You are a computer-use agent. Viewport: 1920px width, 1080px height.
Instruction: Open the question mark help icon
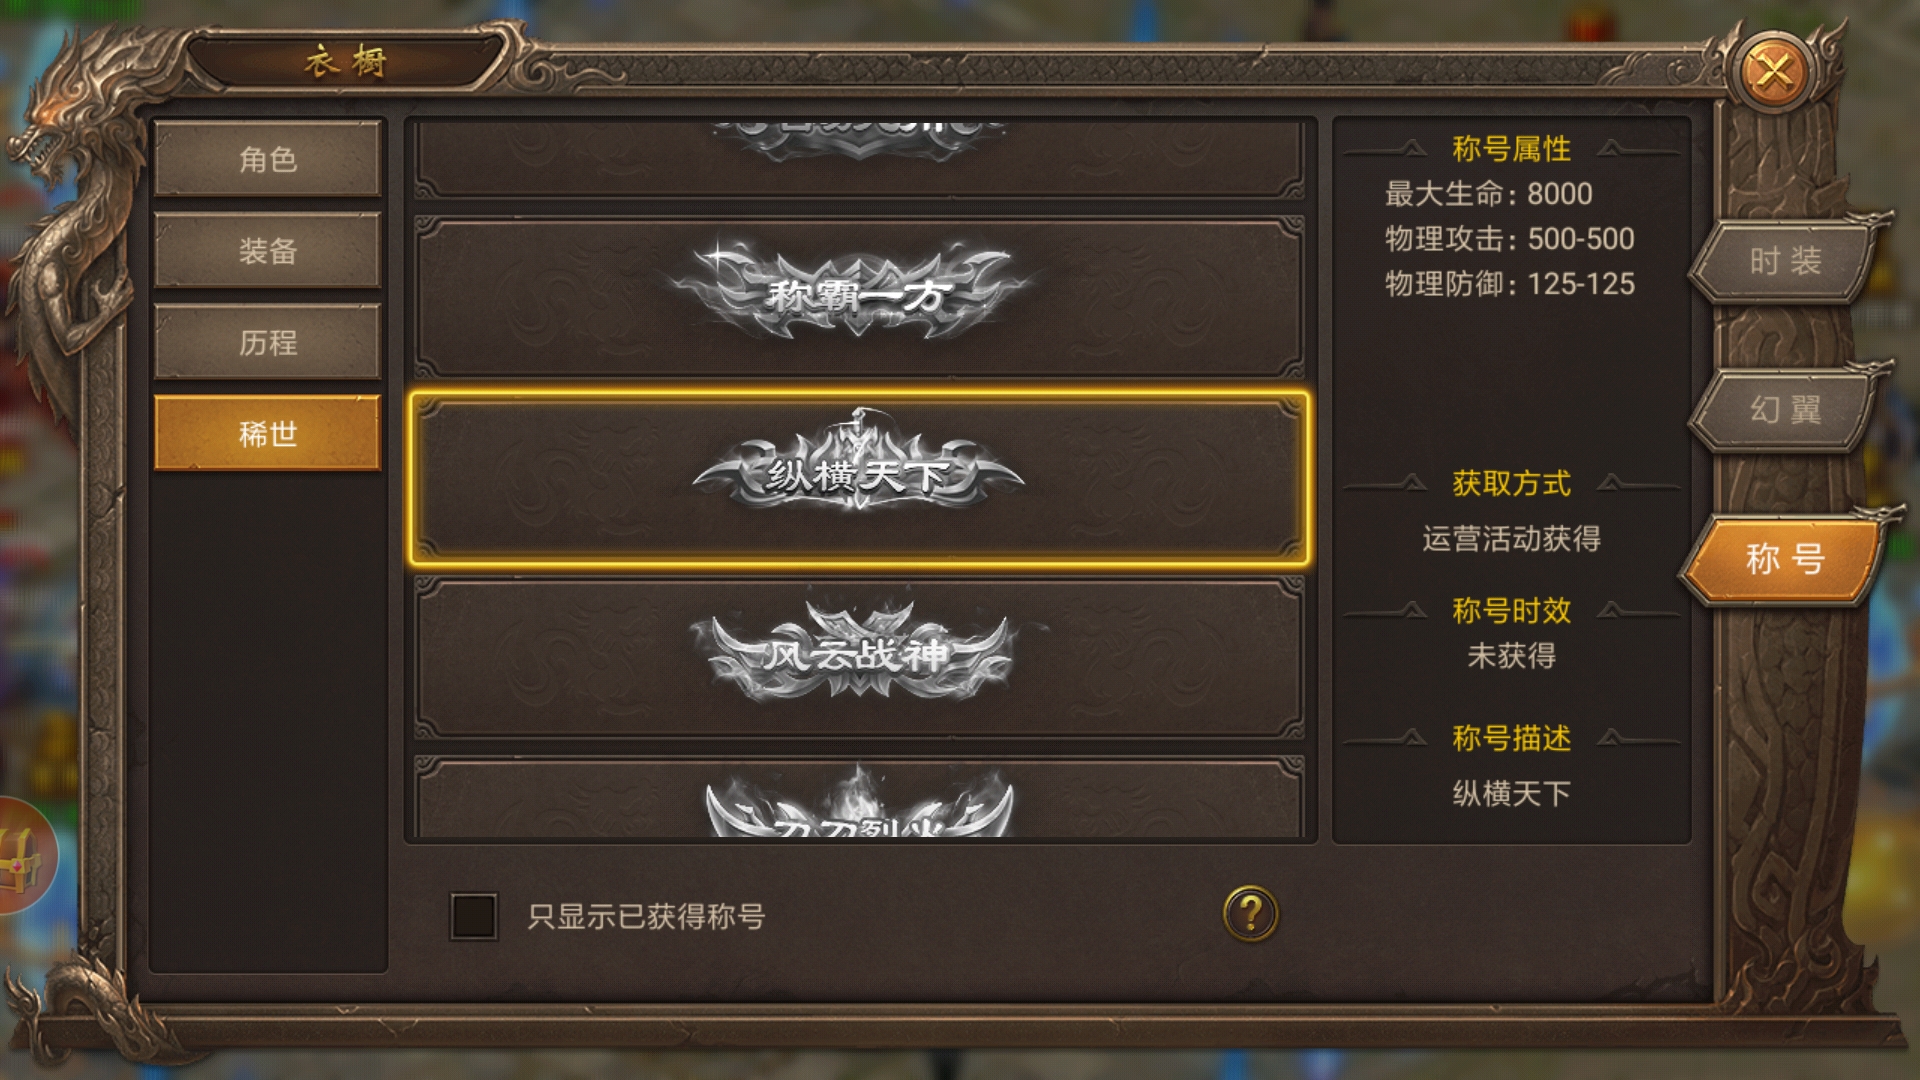point(1250,913)
